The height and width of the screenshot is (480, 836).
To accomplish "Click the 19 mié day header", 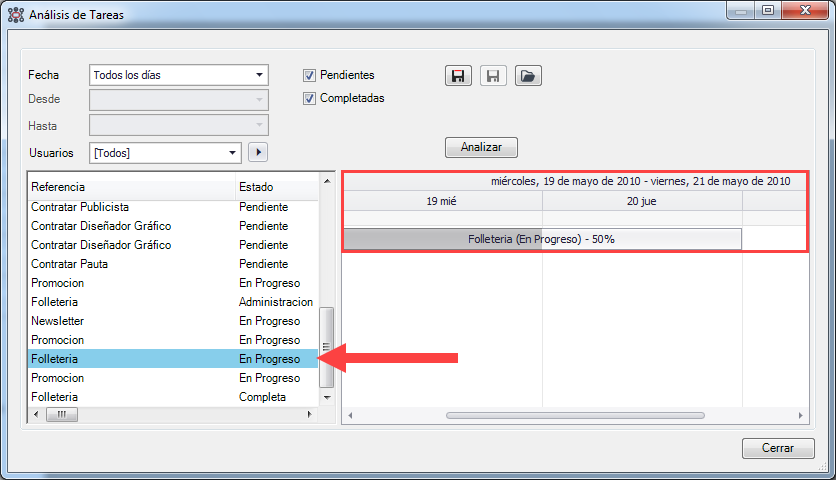I will (x=443, y=201).
